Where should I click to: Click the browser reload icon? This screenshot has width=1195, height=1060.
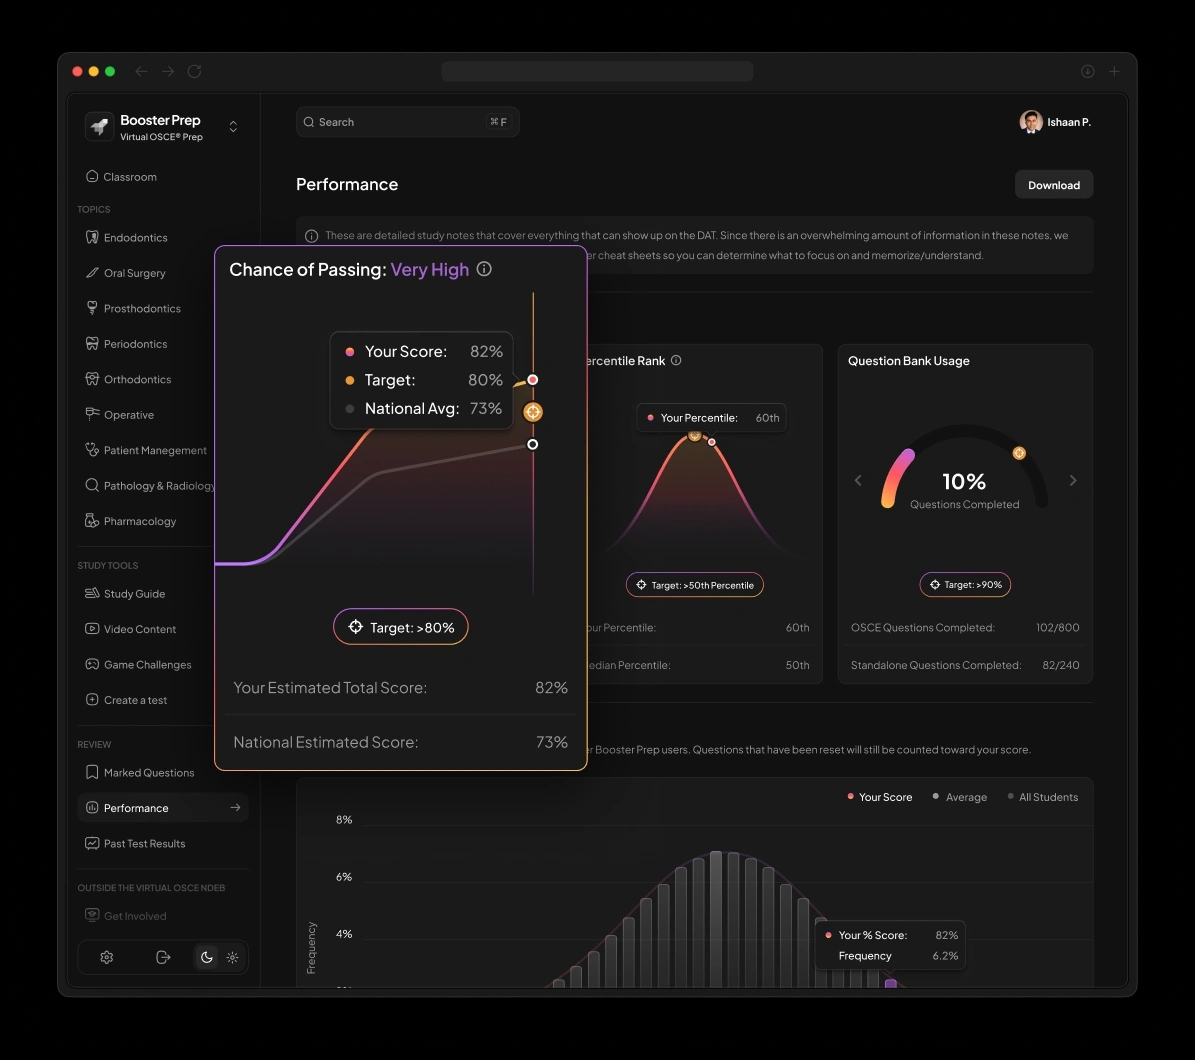pos(194,71)
